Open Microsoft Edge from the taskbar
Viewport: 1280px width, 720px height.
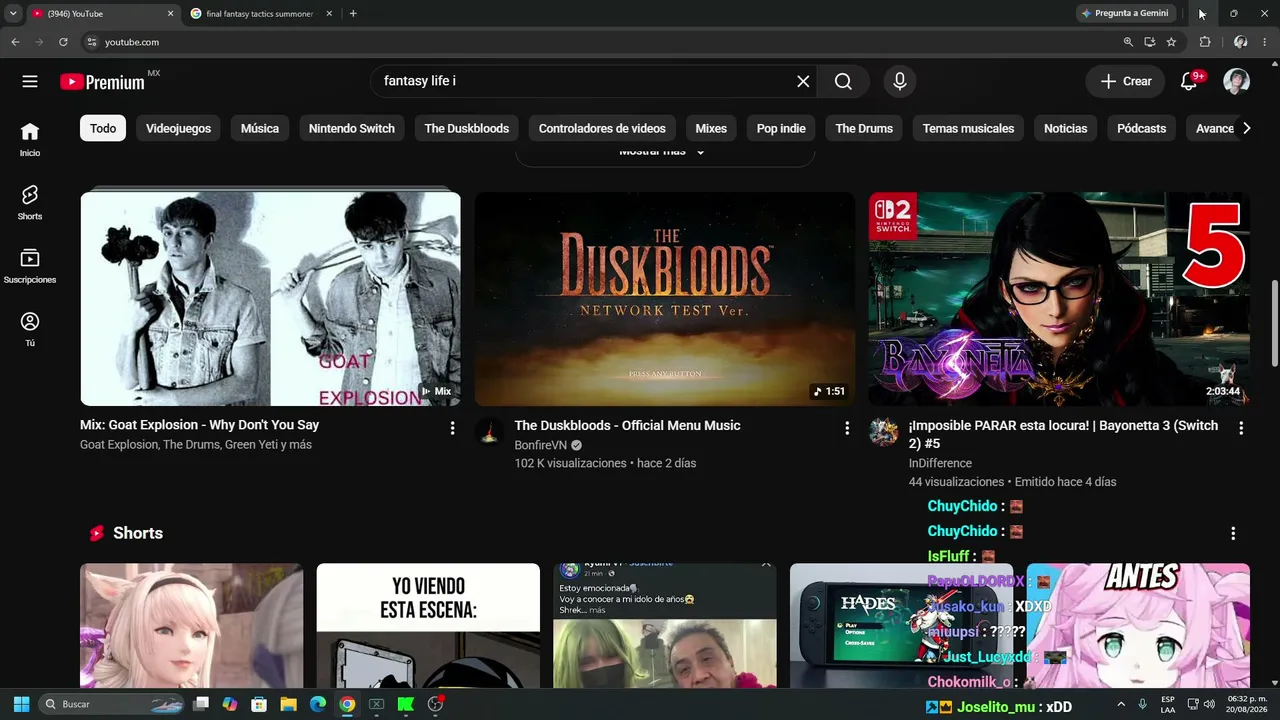(x=318, y=704)
